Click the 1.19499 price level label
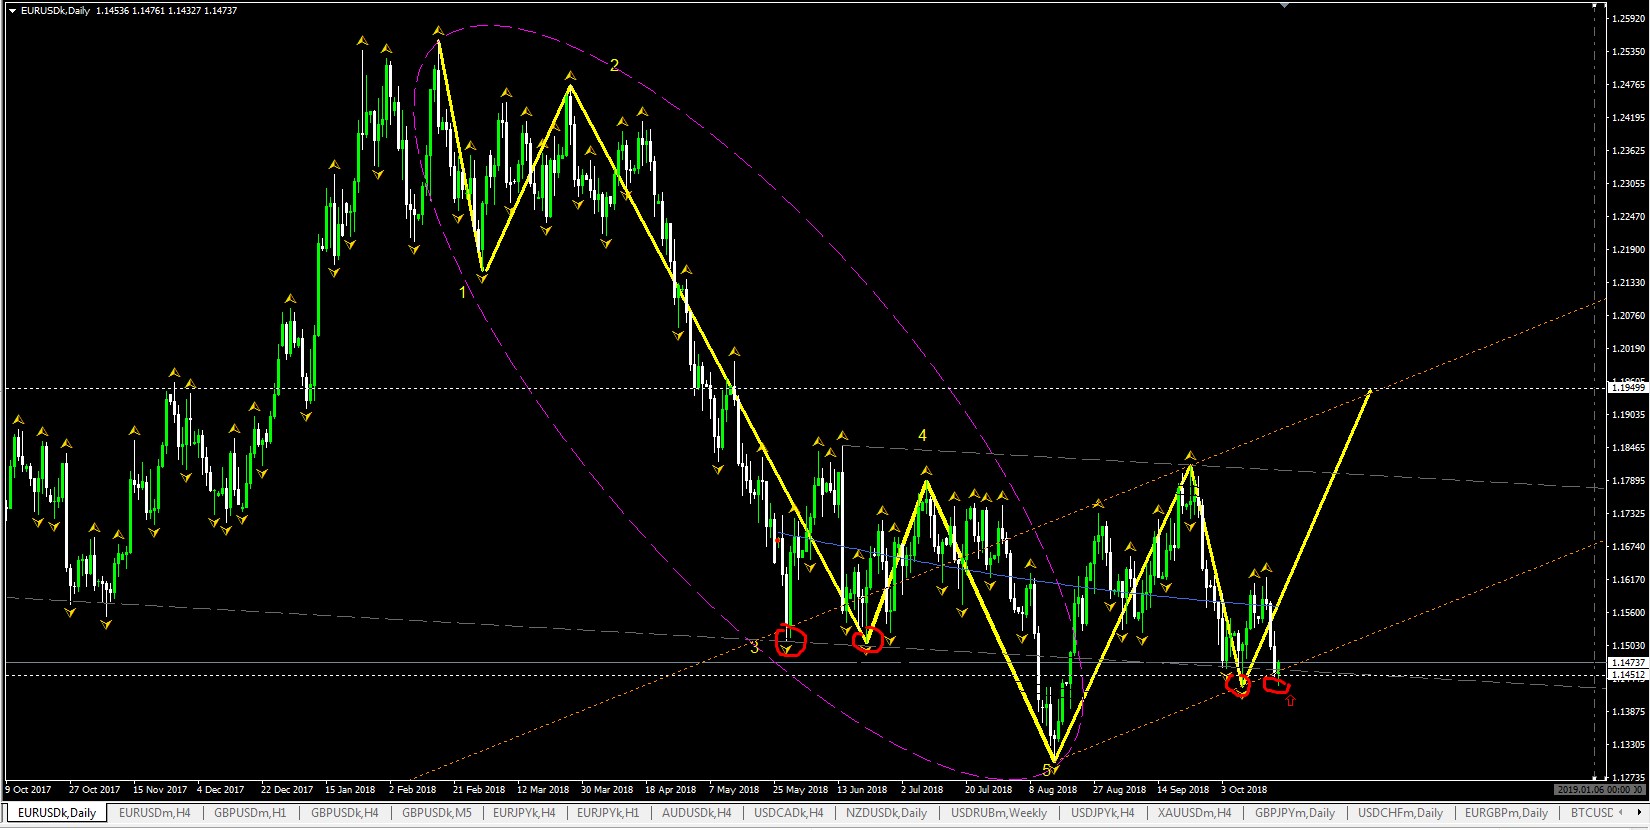The width and height of the screenshot is (1650, 830). (x=1625, y=388)
